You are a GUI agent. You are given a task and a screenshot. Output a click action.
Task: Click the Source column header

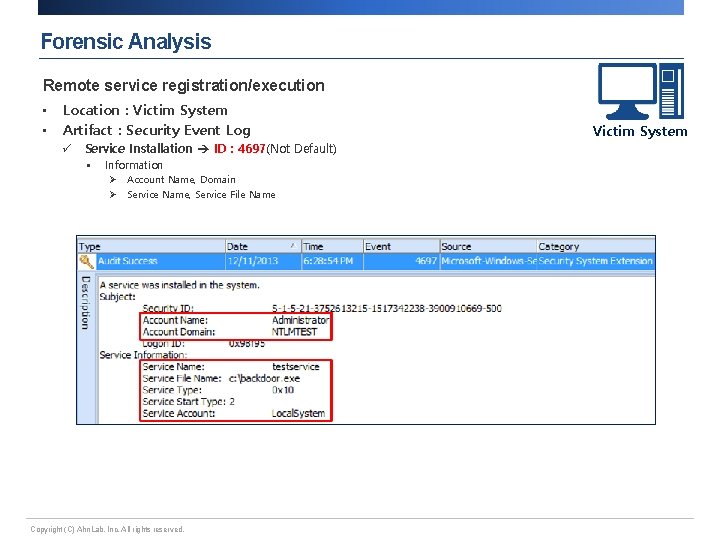tap(488, 246)
